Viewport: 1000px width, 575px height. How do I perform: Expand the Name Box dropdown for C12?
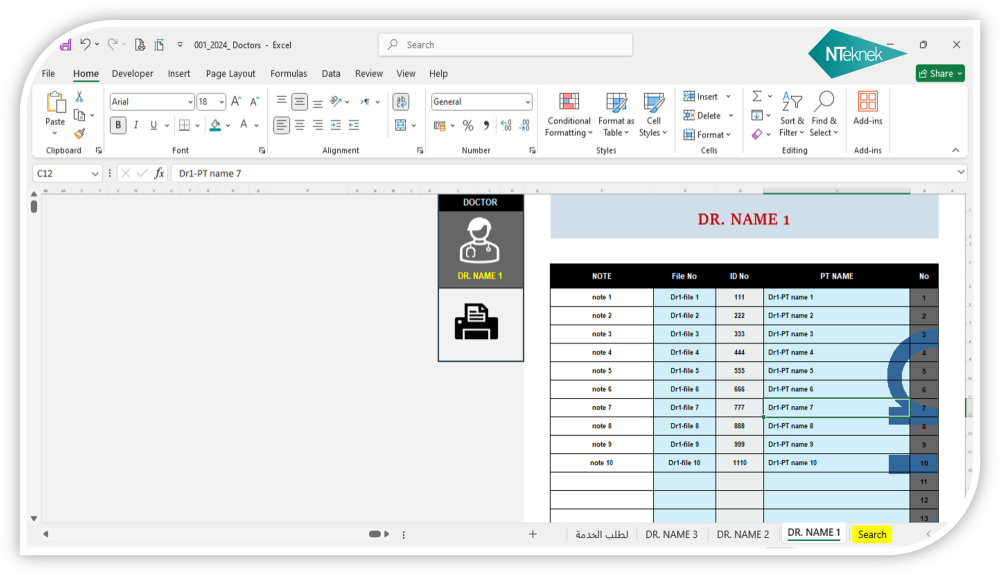coord(95,173)
